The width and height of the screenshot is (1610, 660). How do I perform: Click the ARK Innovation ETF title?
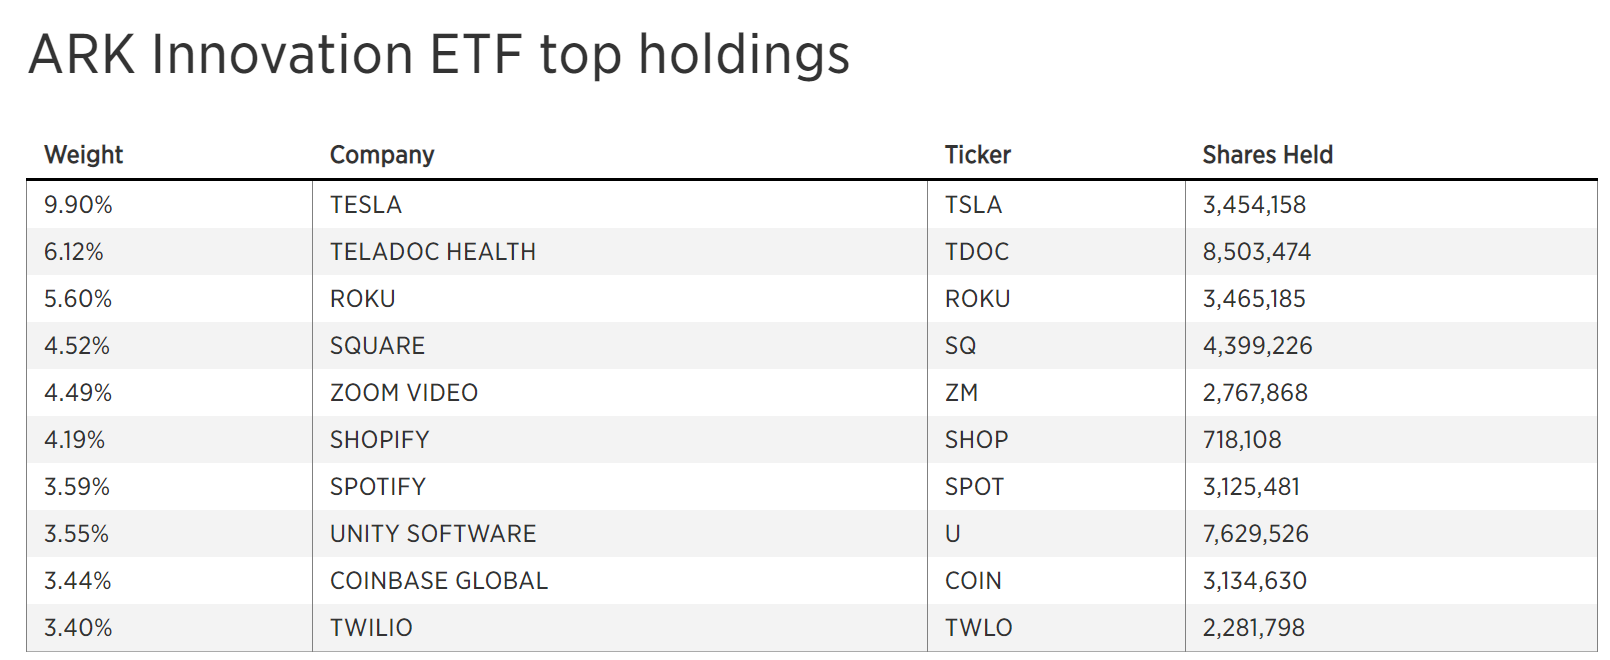click(439, 55)
